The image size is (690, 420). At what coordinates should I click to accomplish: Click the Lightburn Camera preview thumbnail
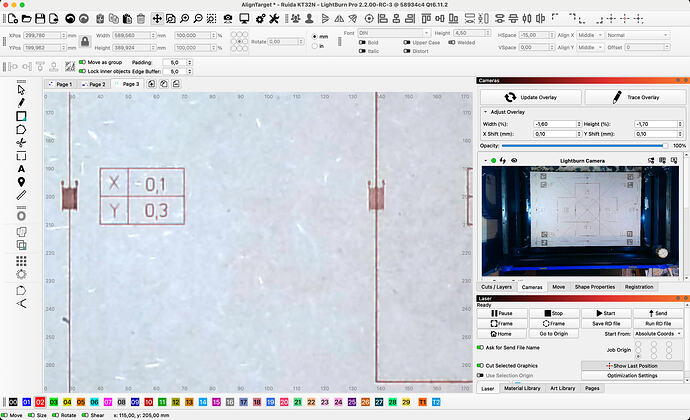point(580,221)
